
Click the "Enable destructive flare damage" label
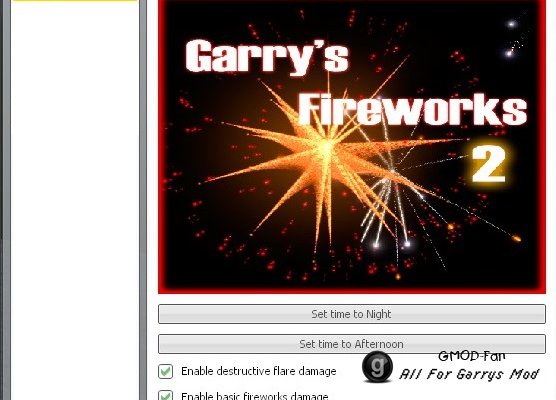coord(258,371)
